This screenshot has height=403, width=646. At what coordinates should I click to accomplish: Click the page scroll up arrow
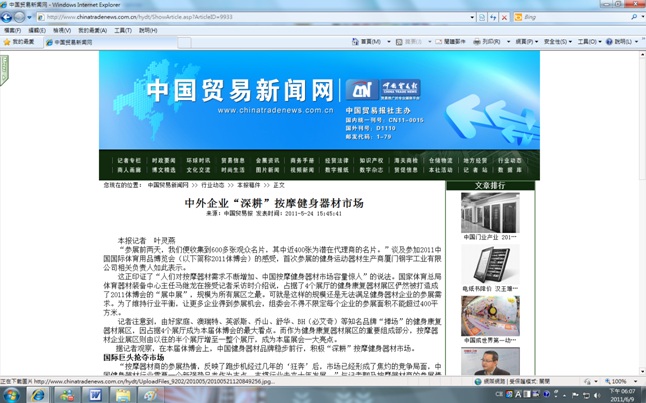(x=642, y=54)
